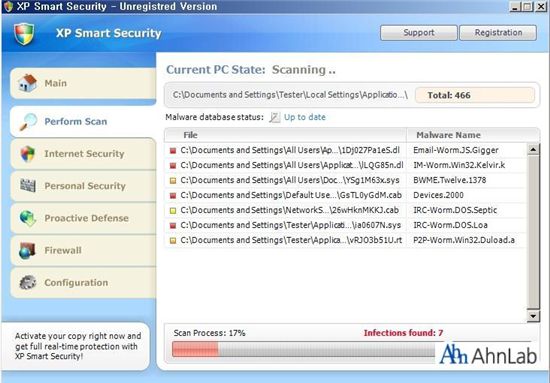Switch to the Internet Security tab
Screen dimensions: 550x383
tap(83, 154)
